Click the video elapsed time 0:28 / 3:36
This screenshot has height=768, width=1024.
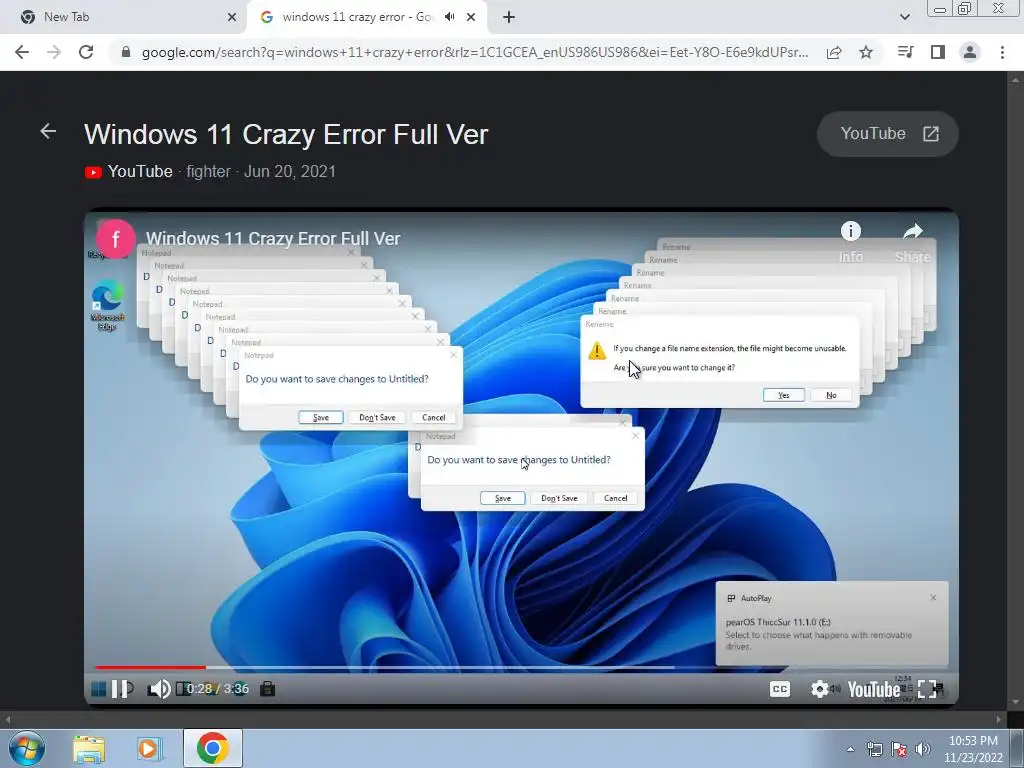pyautogui.click(x=217, y=689)
